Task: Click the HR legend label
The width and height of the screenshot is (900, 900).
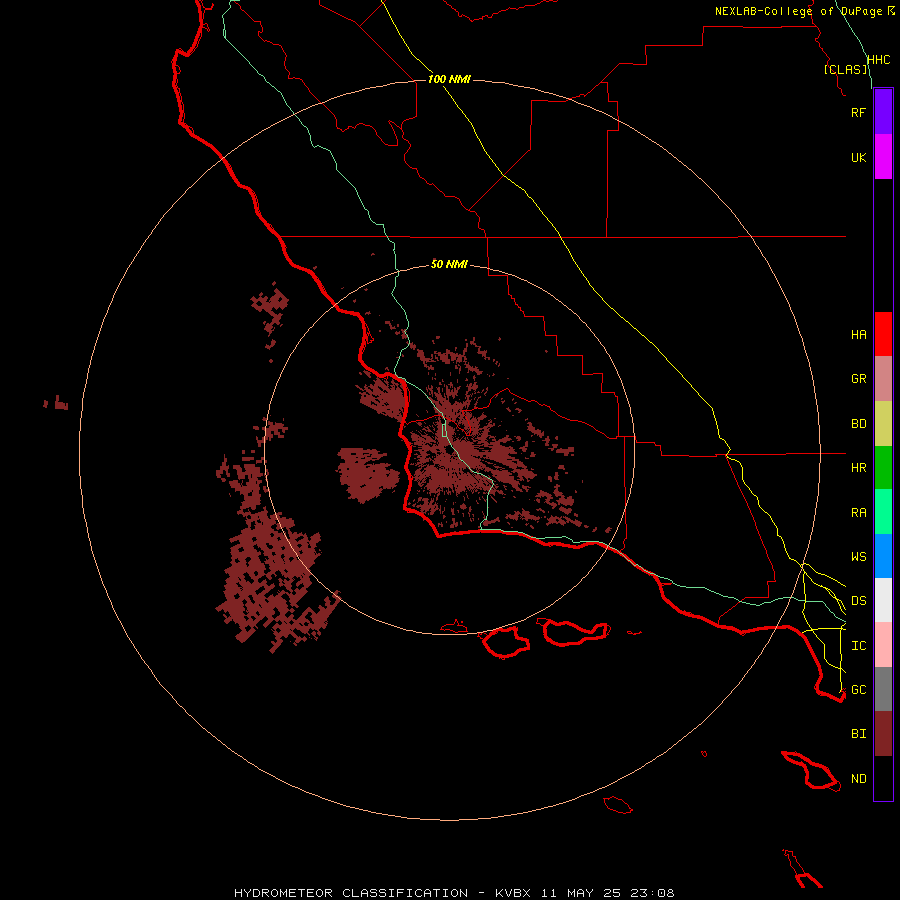Action: tap(858, 468)
